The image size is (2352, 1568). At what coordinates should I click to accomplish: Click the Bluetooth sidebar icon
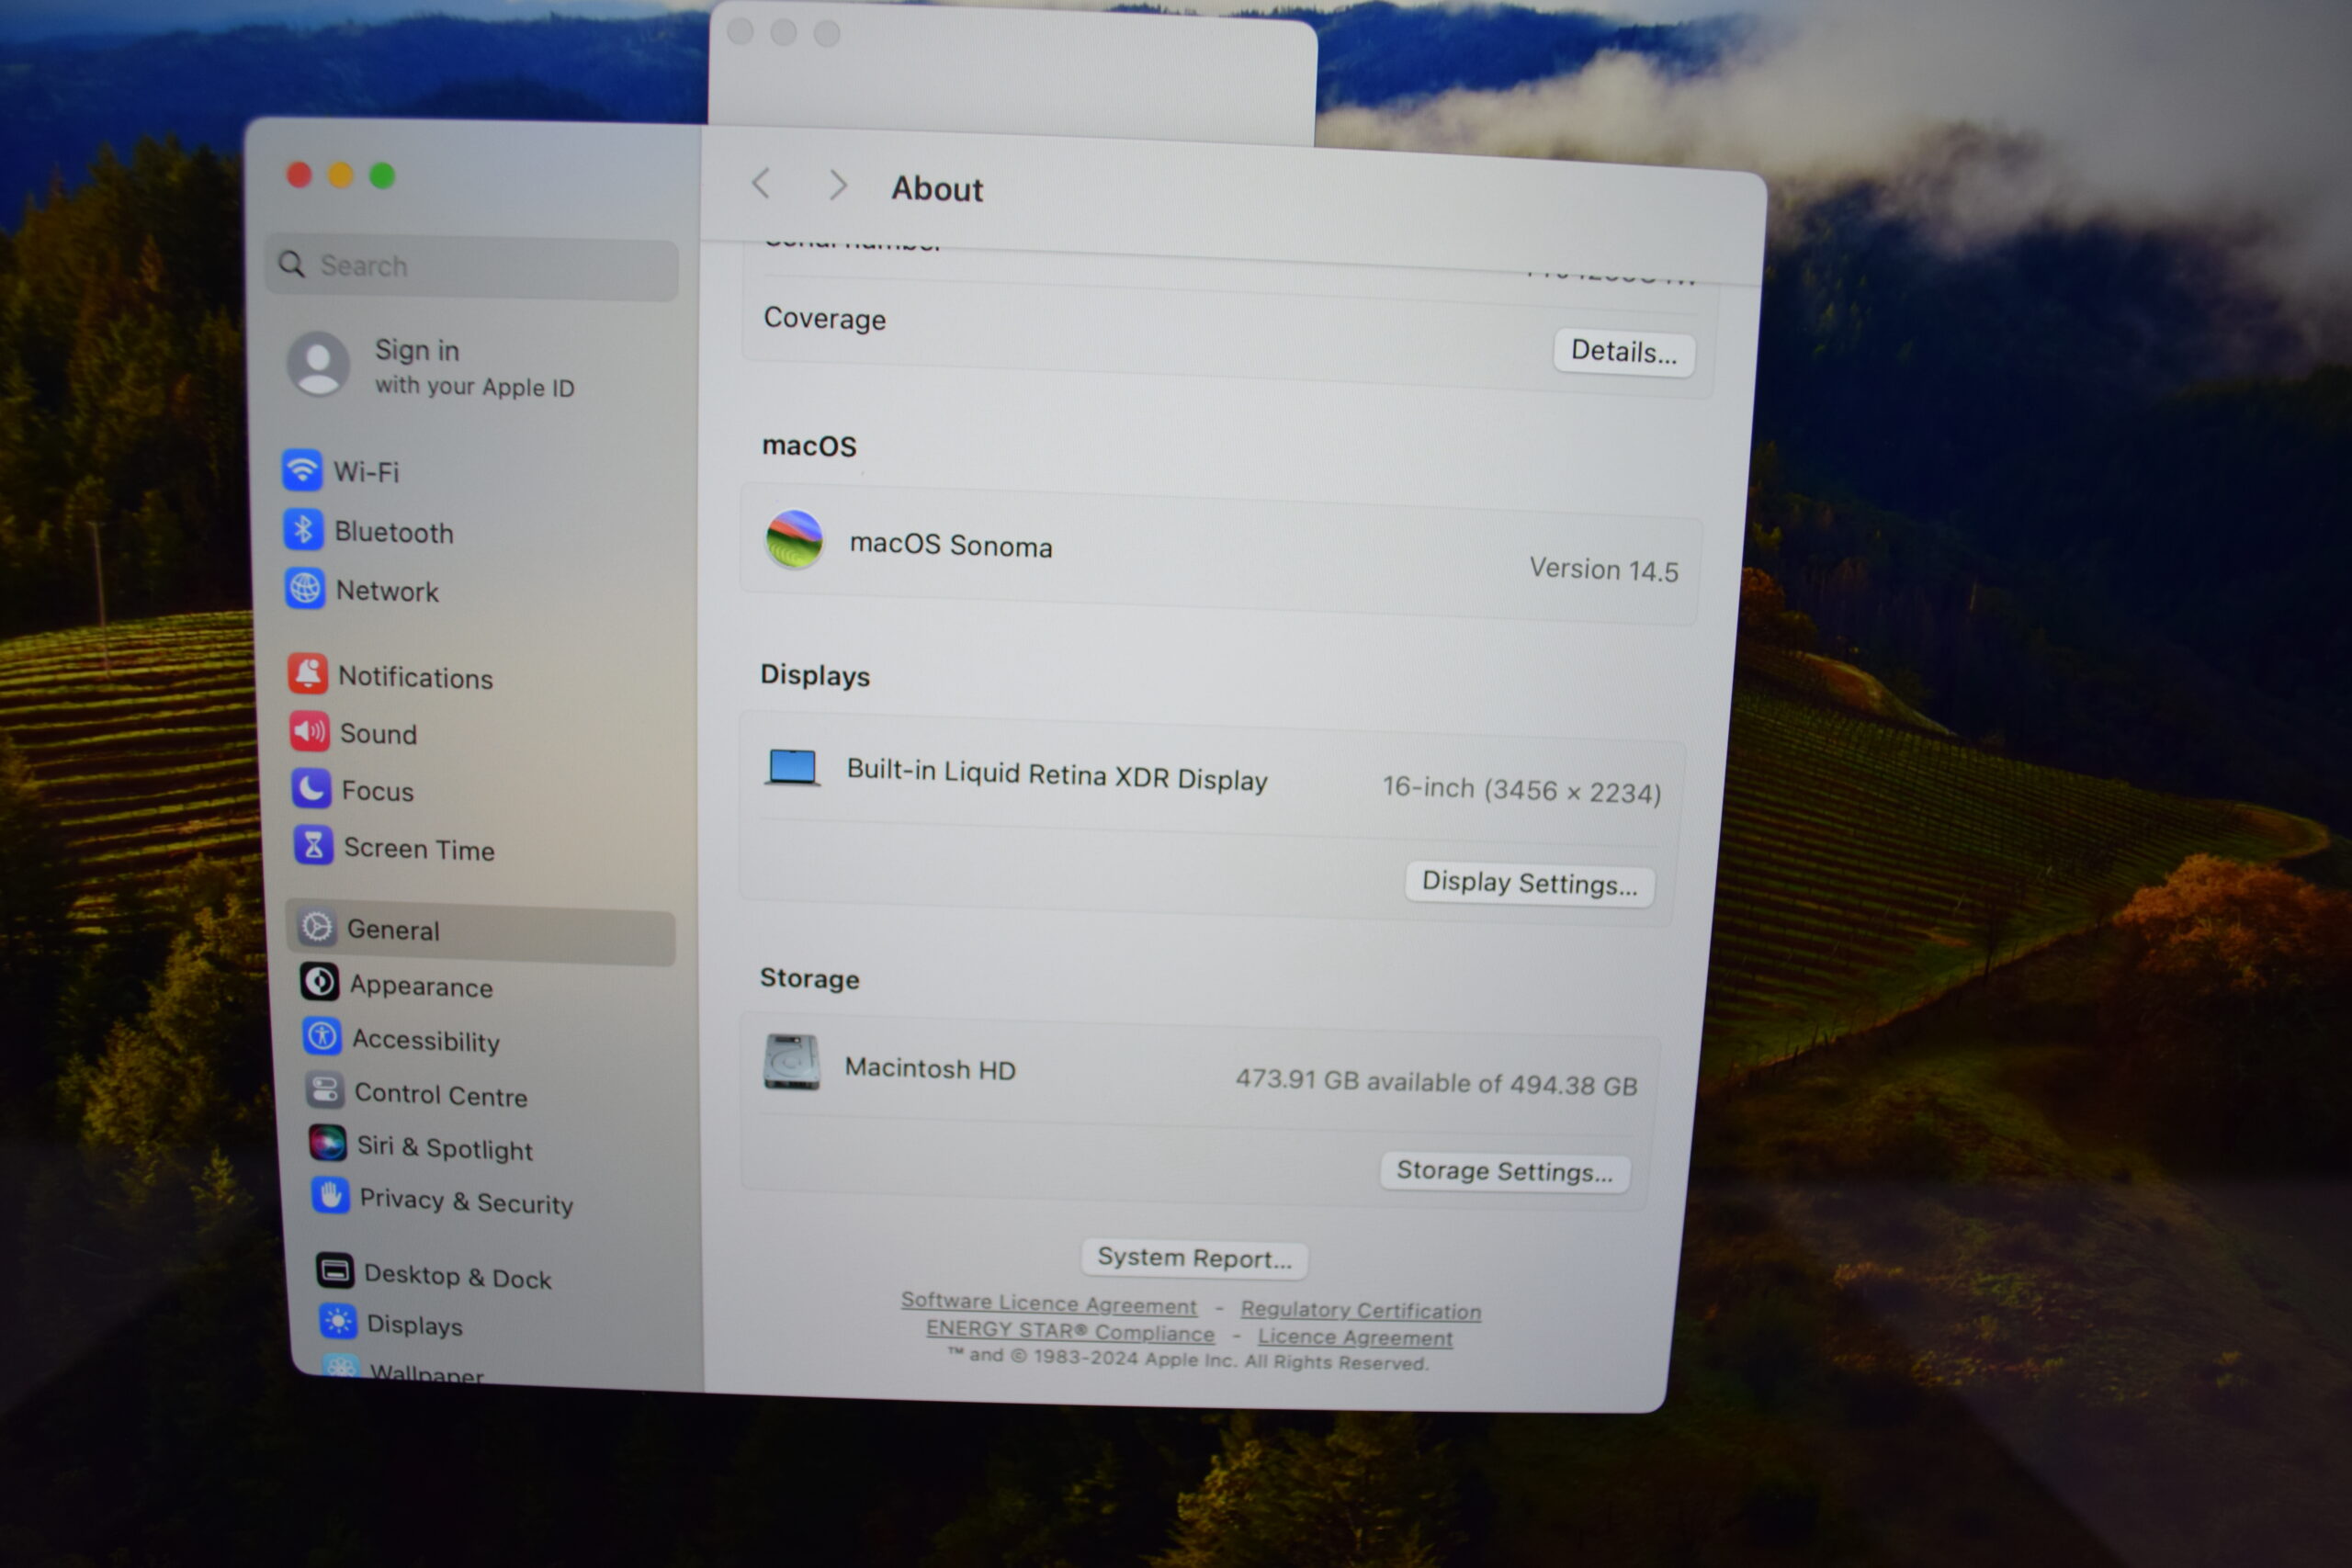point(303,530)
